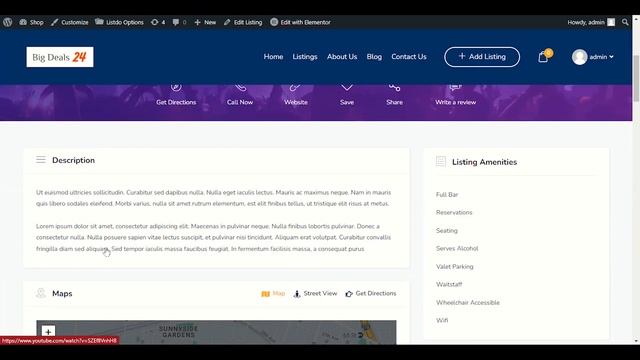Click the Description heading text
Screen dimensions: 640x360
click(73, 160)
